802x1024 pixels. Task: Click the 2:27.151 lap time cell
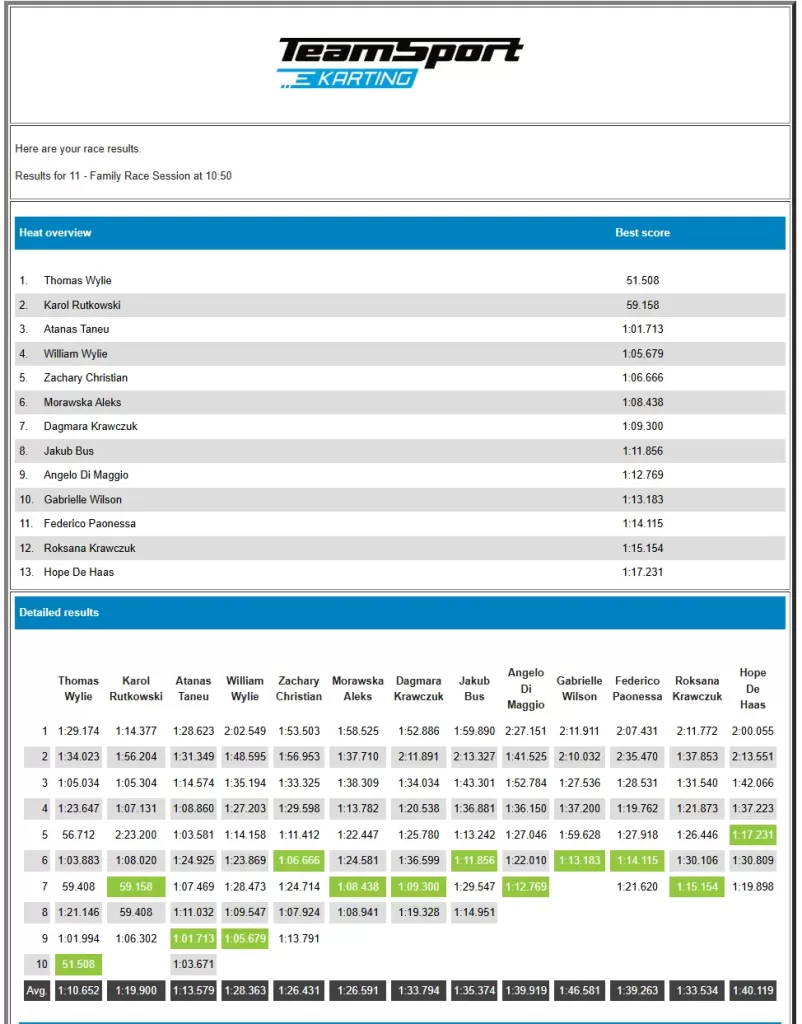click(x=526, y=731)
